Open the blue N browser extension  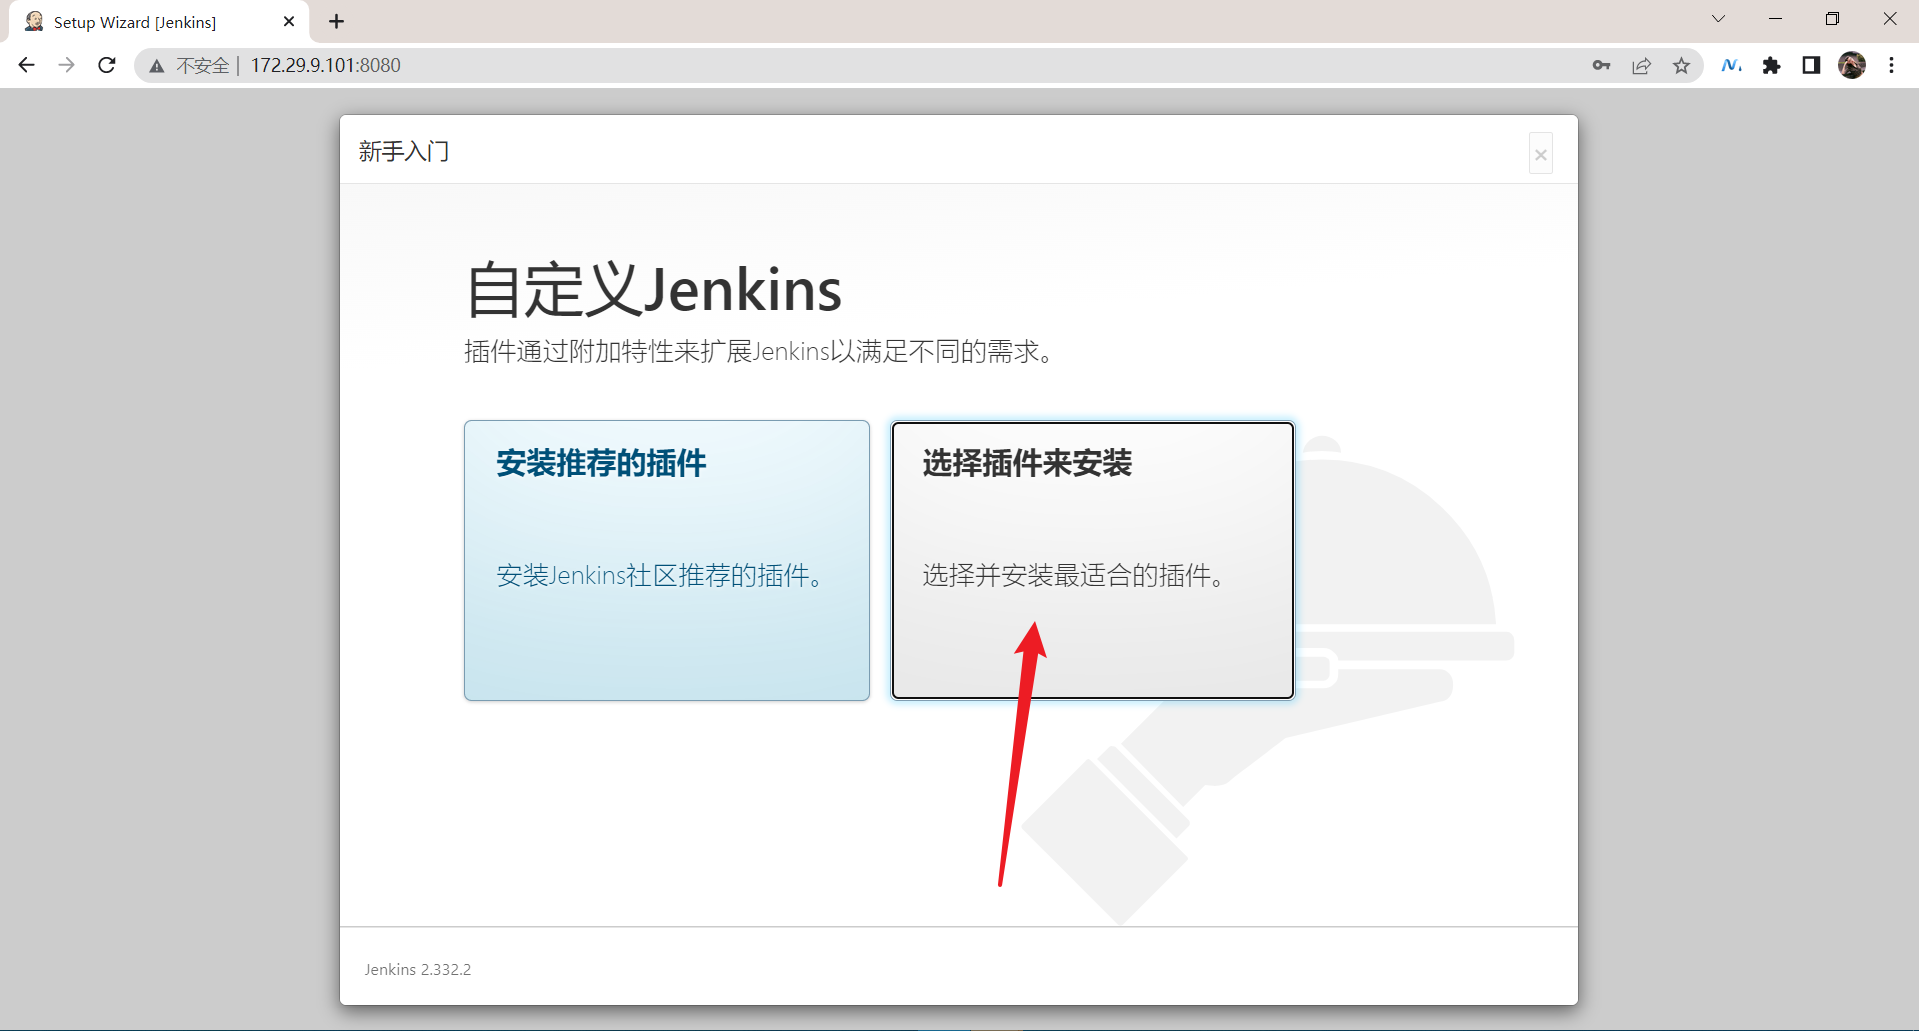coord(1731,65)
